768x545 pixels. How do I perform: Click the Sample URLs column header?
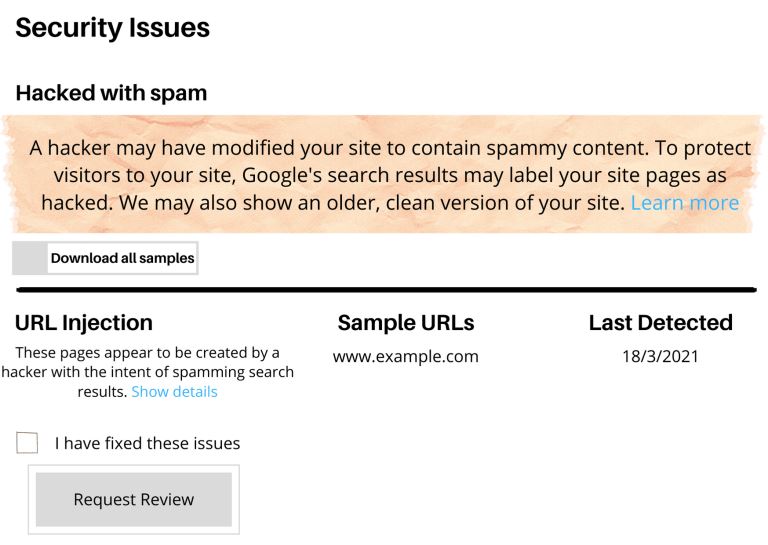[406, 323]
